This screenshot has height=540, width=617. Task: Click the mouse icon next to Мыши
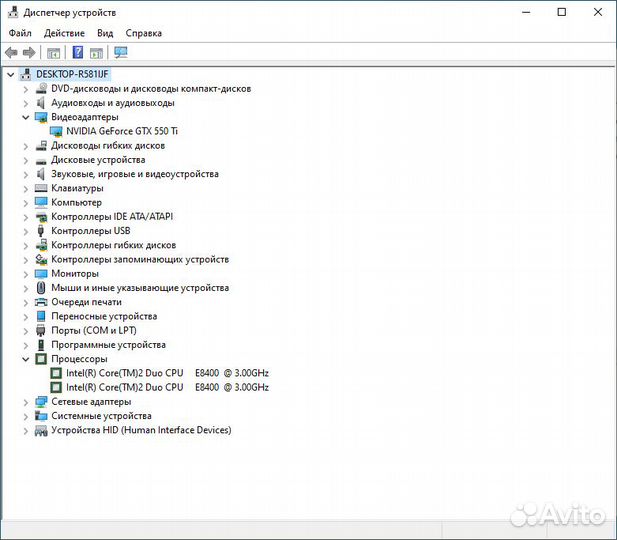(41, 288)
